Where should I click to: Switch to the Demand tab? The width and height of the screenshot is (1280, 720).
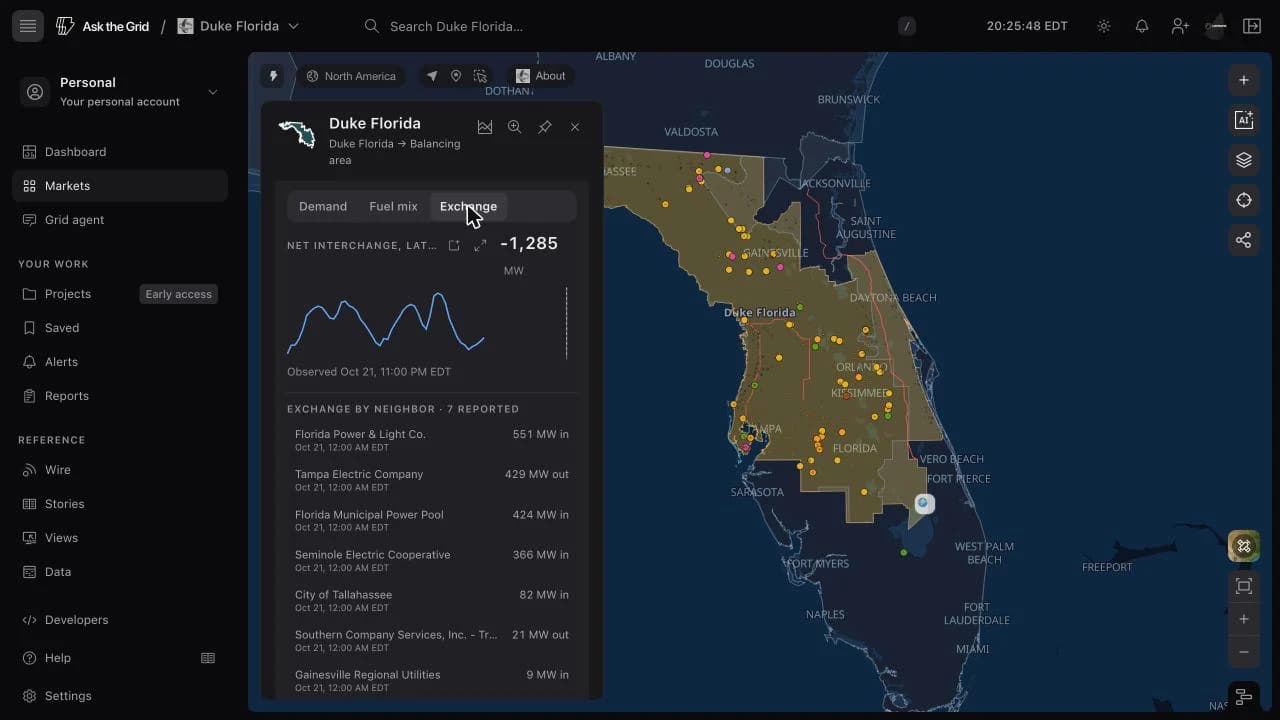click(x=323, y=206)
